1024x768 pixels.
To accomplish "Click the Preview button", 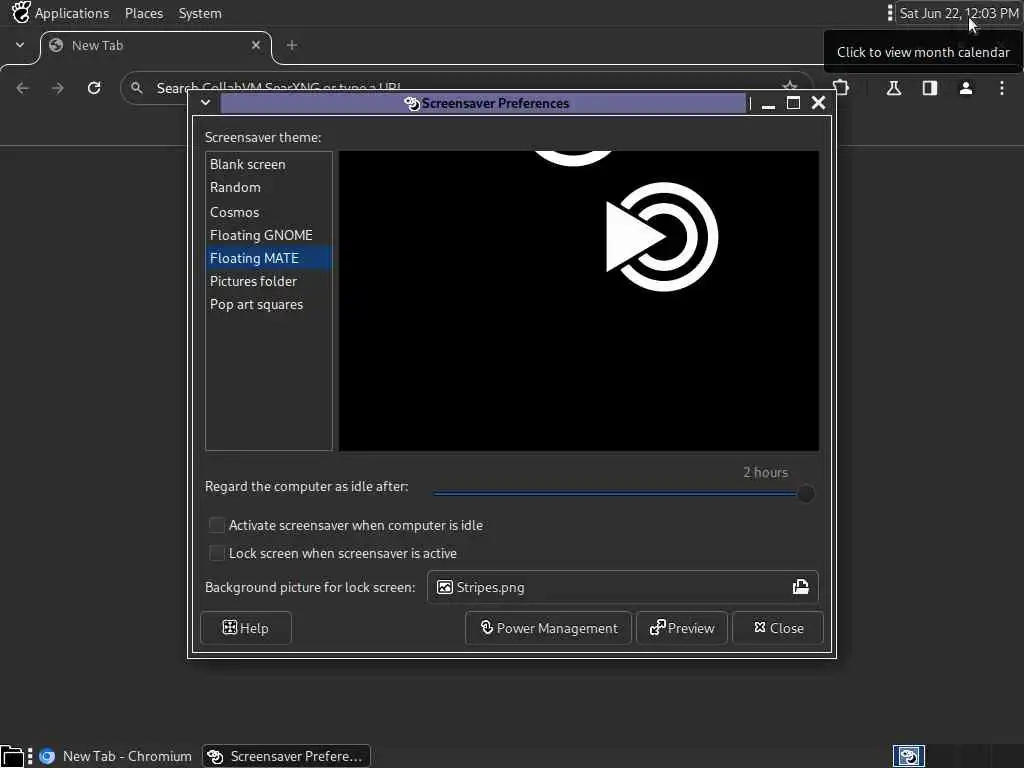I will click(x=682, y=628).
